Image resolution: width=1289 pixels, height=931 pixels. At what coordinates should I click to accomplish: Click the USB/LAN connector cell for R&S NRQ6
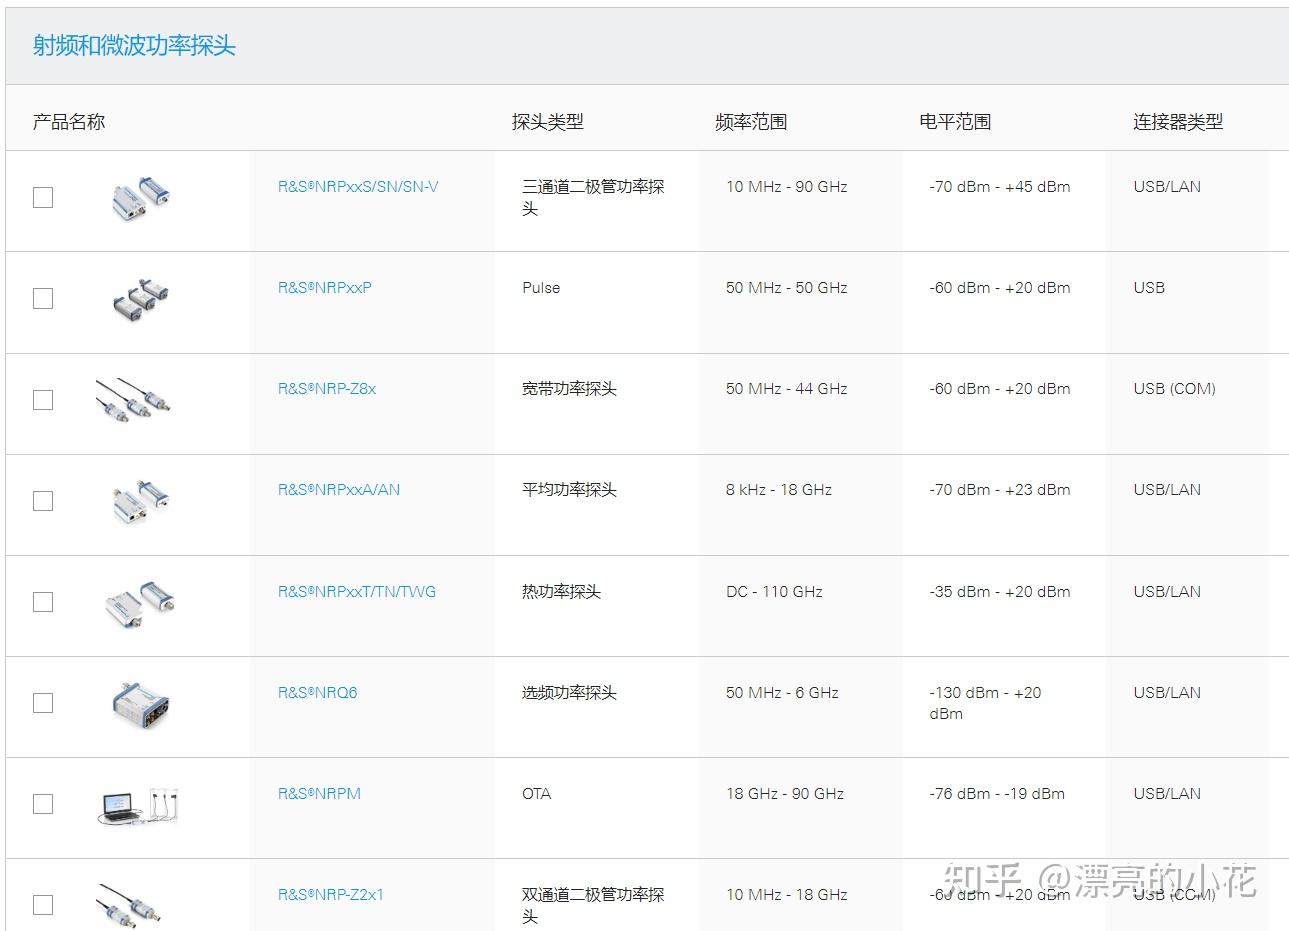(x=1167, y=693)
